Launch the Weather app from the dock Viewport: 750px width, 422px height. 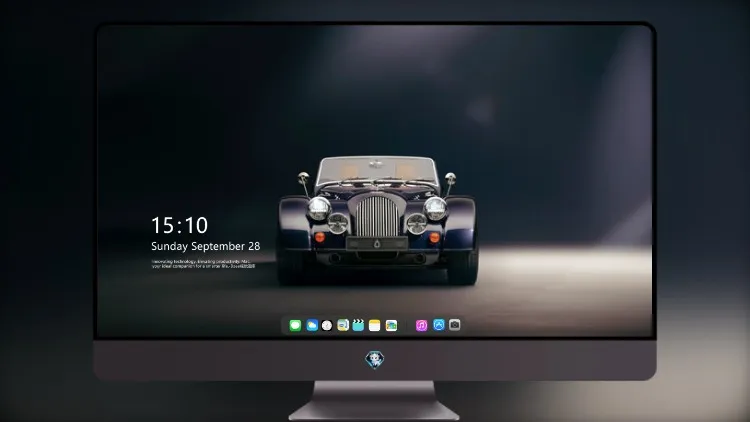pos(312,326)
